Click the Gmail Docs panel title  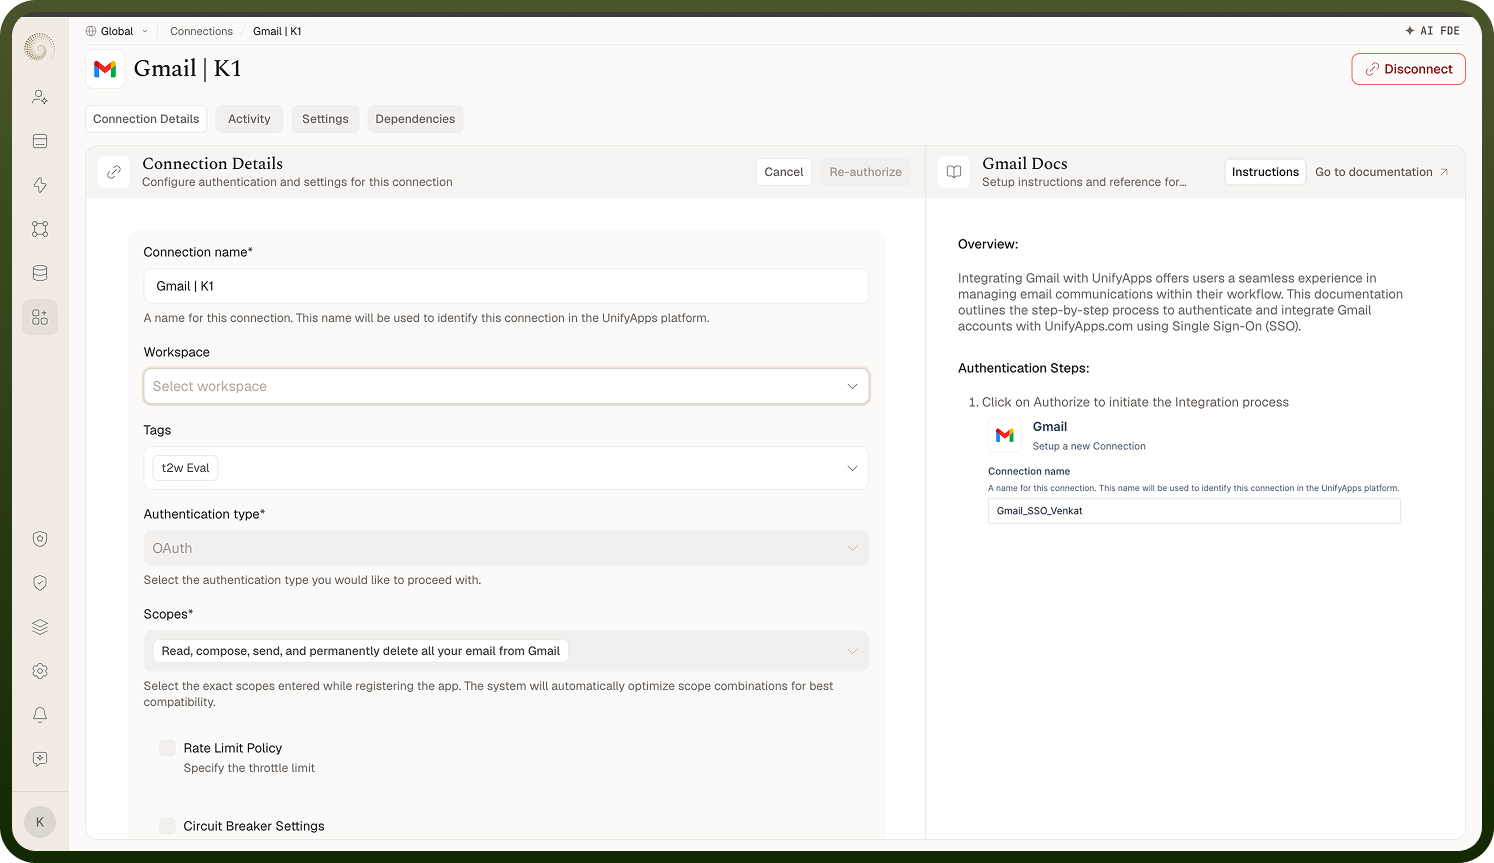(x=1025, y=163)
